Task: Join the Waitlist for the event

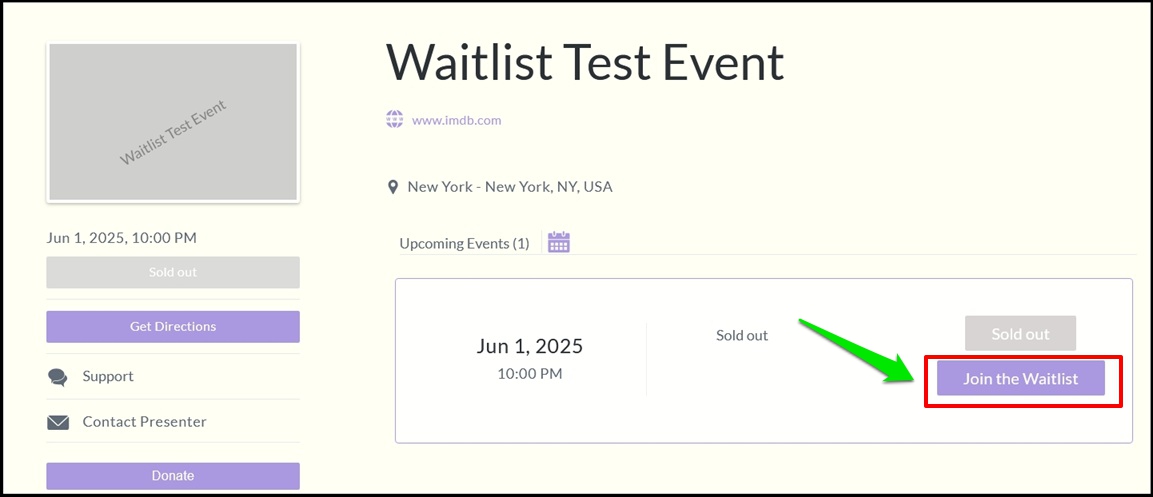Action: click(x=1021, y=379)
